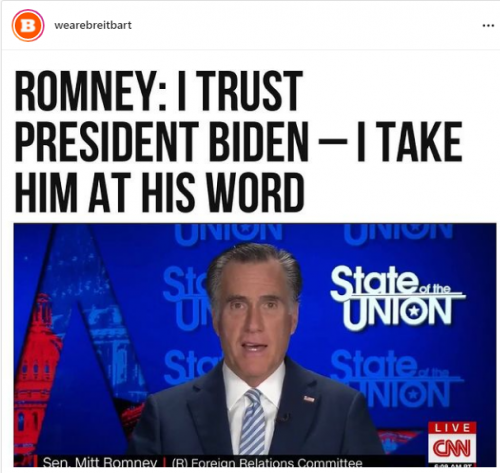
Task: Click the bright white State of the Union logo
Action: click(x=397, y=298)
